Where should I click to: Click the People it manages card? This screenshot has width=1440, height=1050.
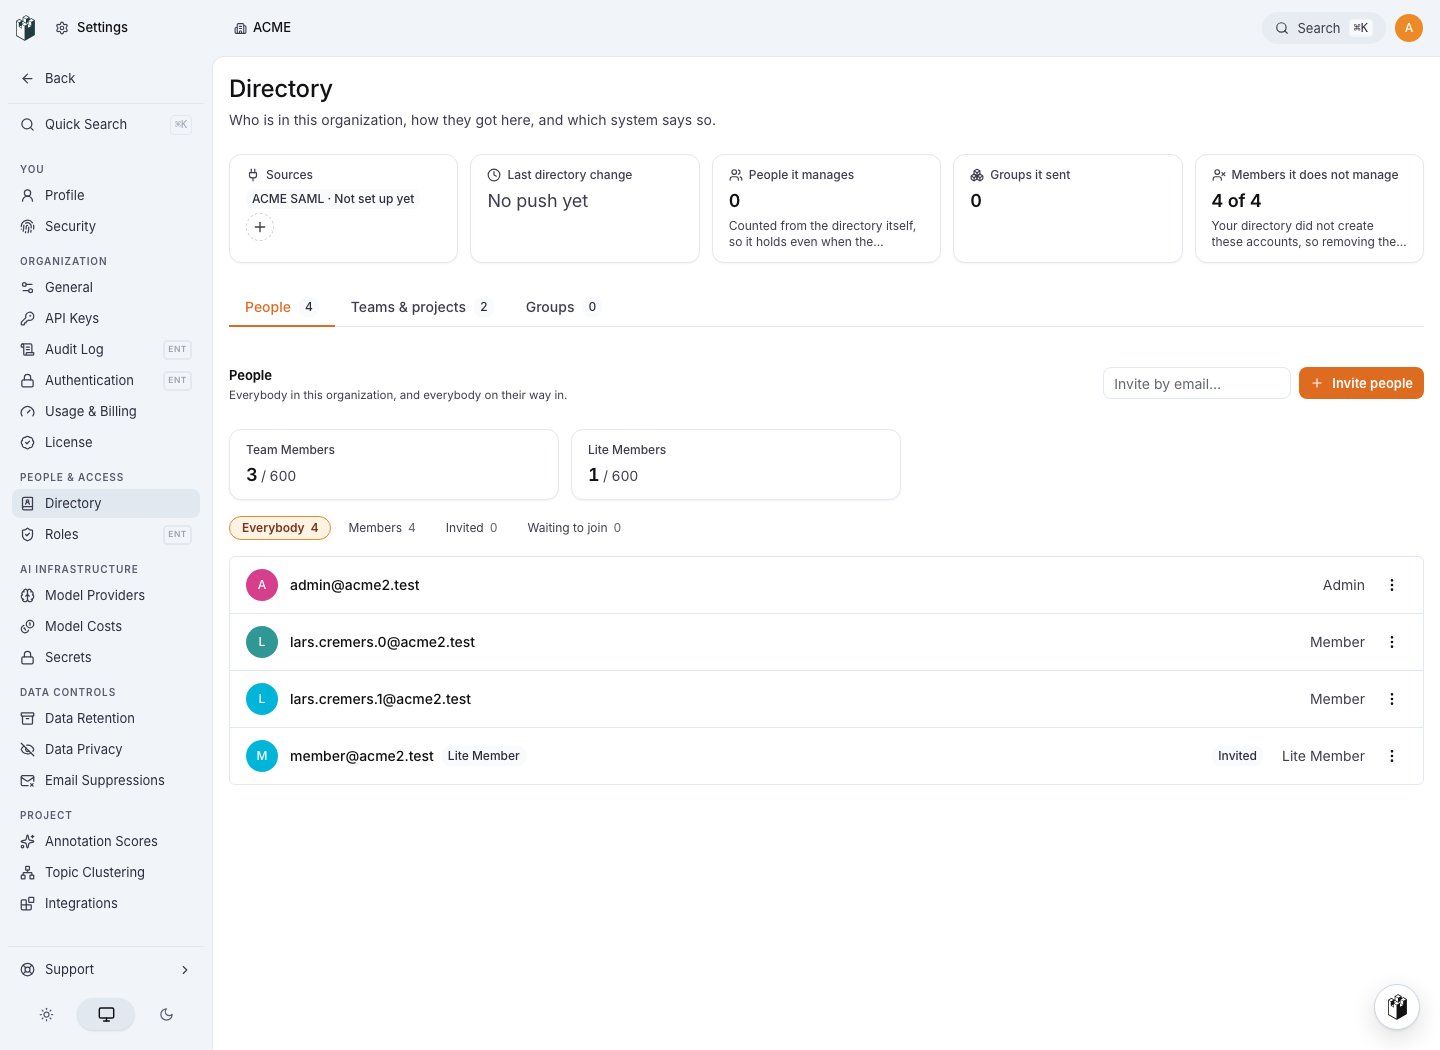826,208
